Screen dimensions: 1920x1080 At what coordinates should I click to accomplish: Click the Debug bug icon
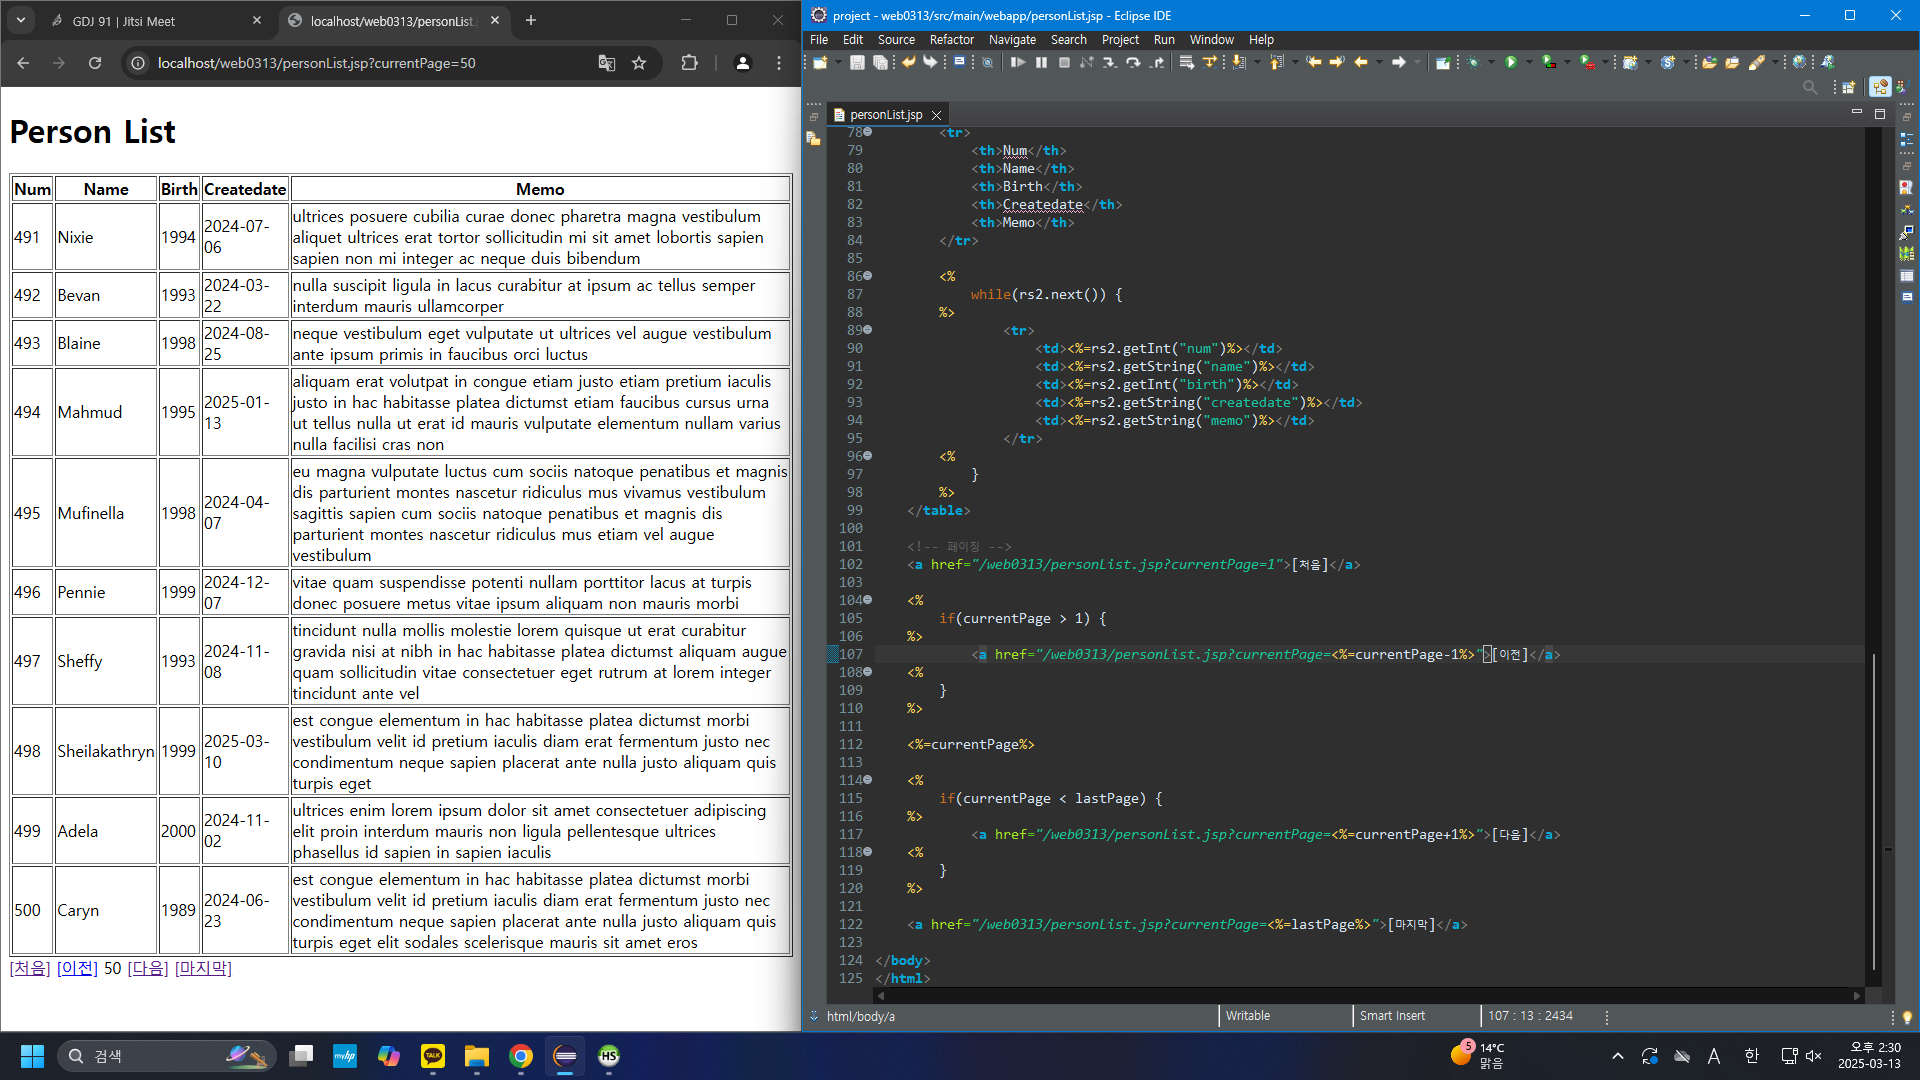[1473, 62]
